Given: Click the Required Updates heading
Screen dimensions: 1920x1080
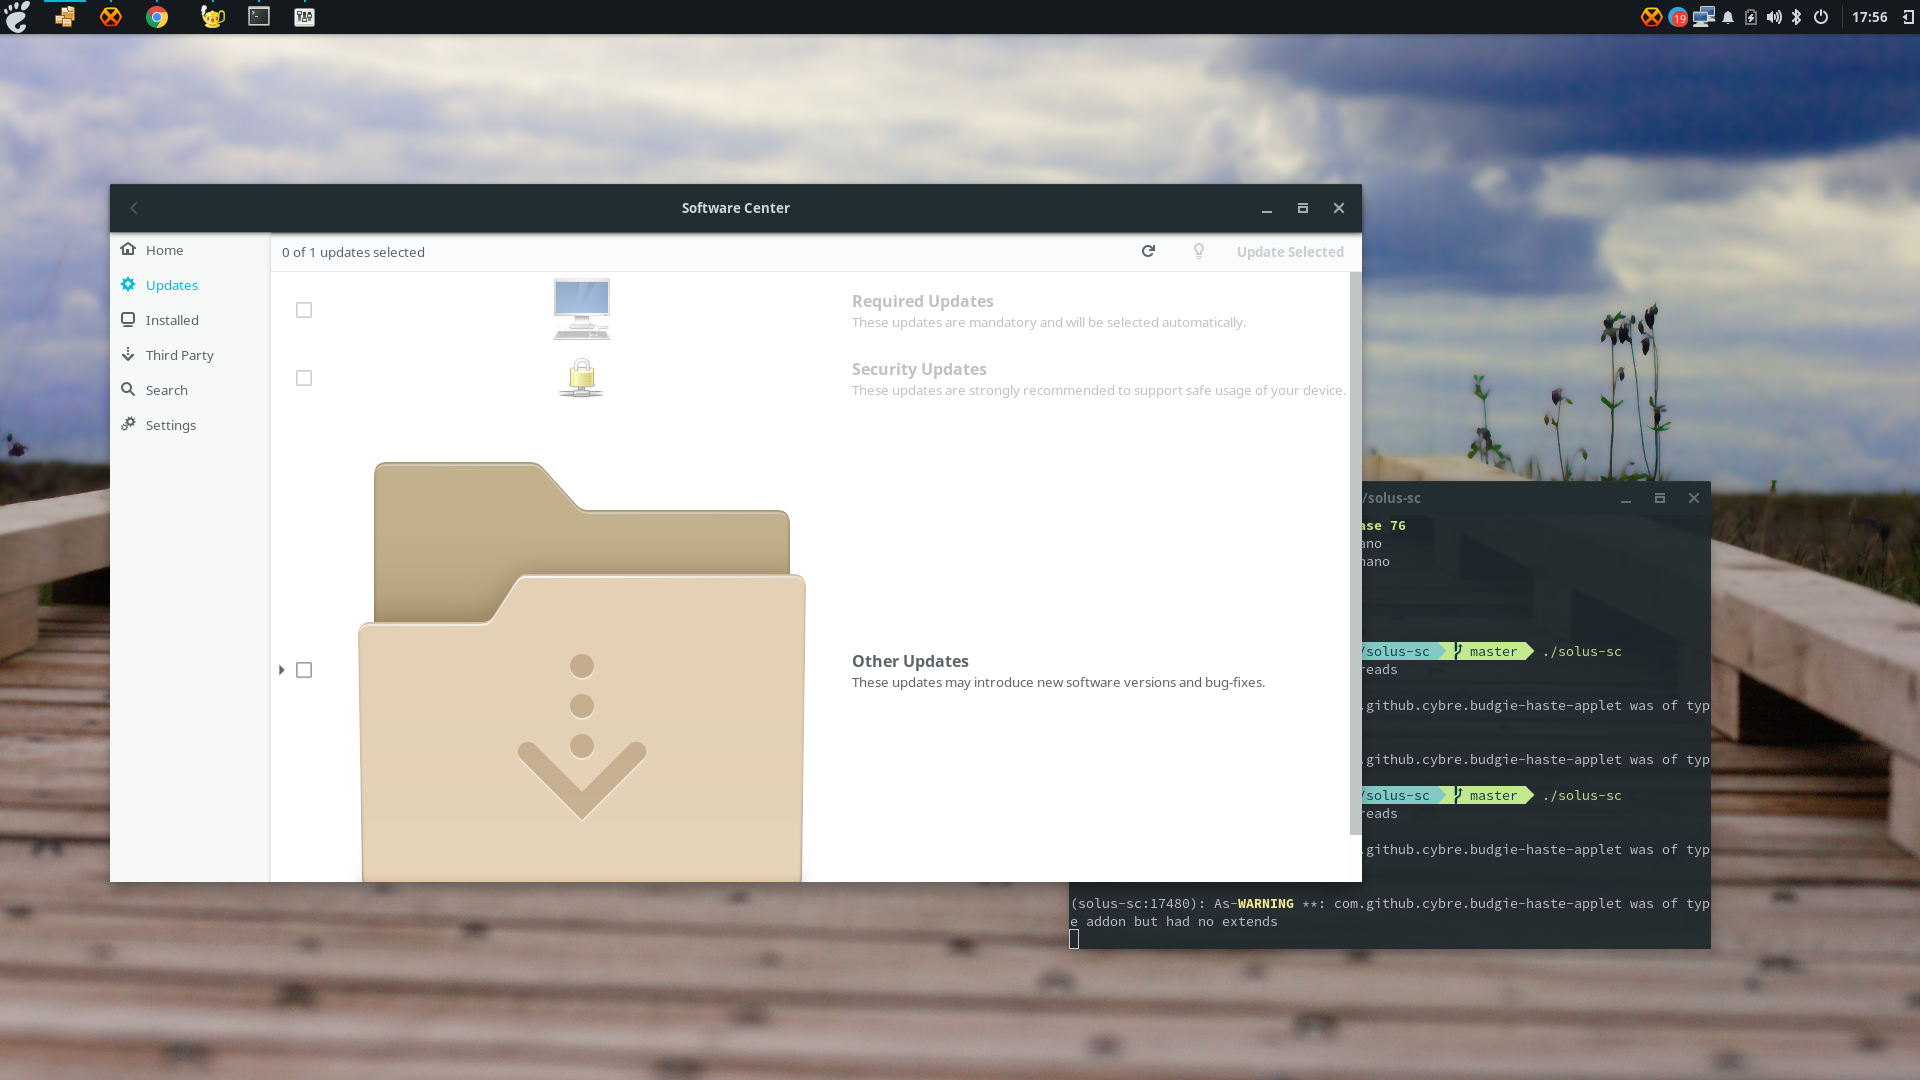Looking at the screenshot, I should 922,301.
